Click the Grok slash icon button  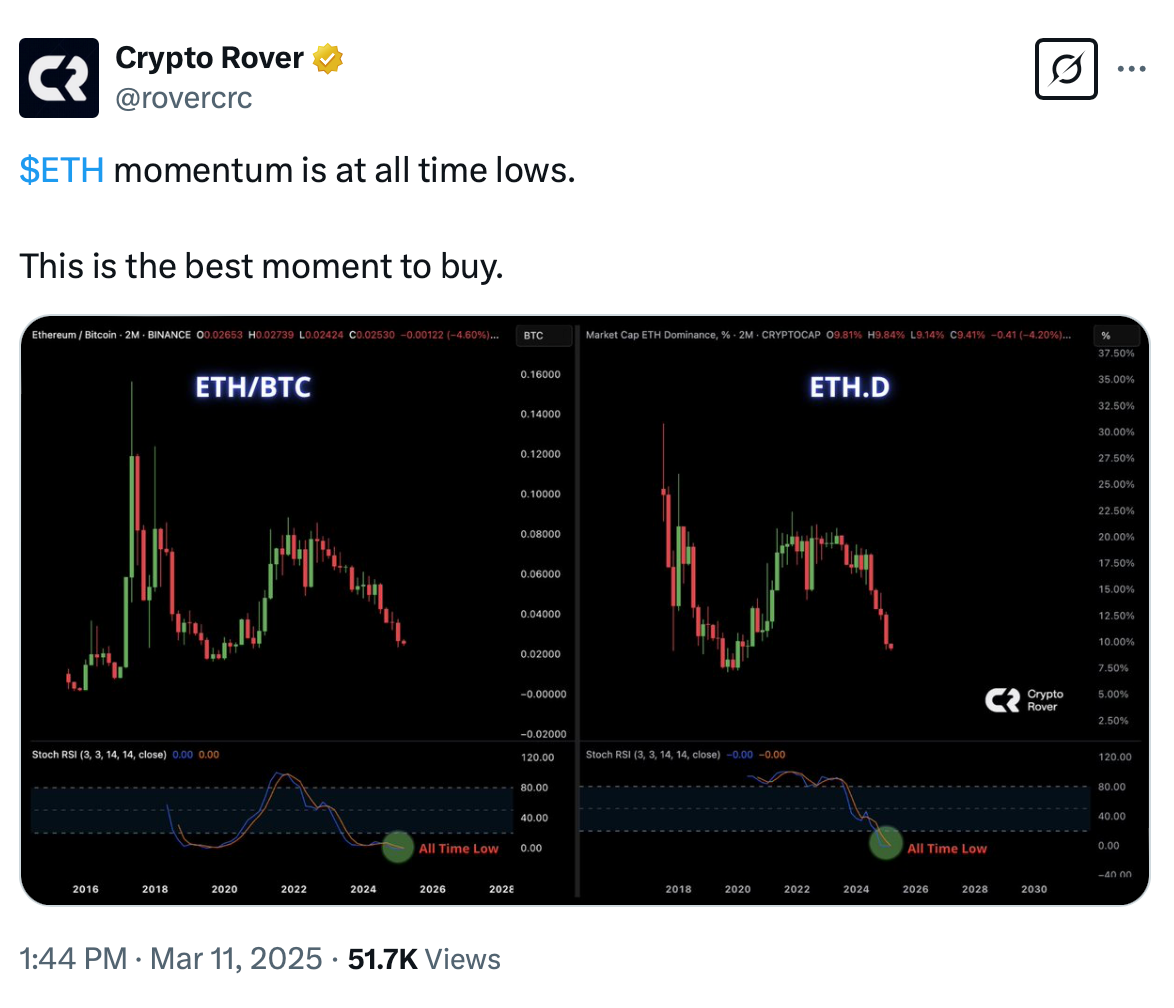click(x=1066, y=69)
